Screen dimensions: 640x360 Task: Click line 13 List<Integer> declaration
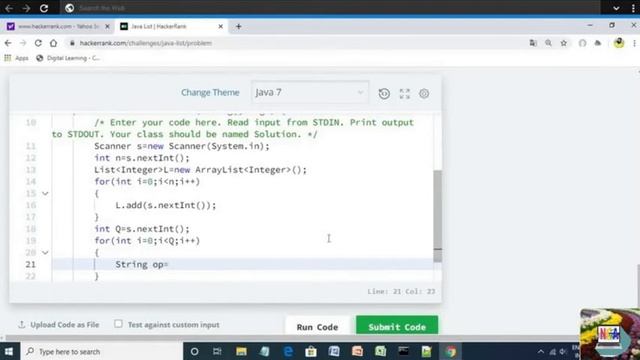pyautogui.click(x=200, y=170)
